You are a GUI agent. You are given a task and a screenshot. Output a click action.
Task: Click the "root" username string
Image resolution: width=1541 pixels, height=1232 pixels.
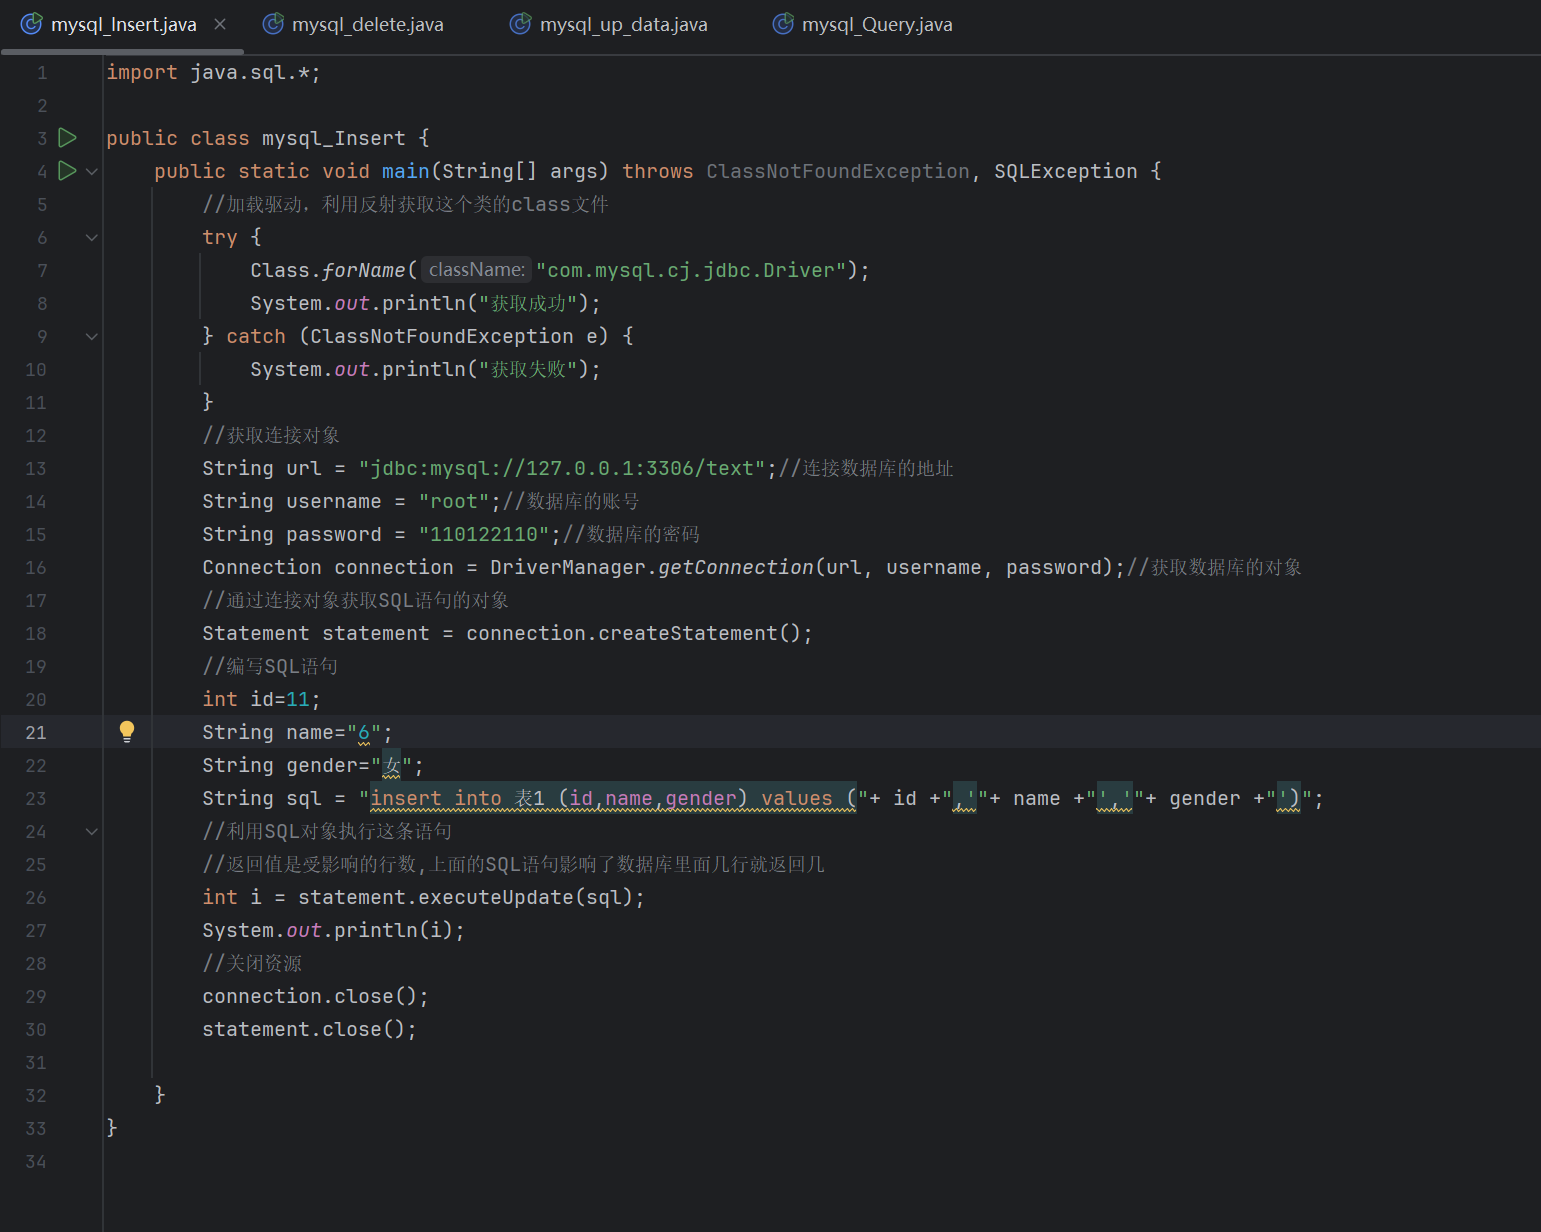[x=454, y=502]
